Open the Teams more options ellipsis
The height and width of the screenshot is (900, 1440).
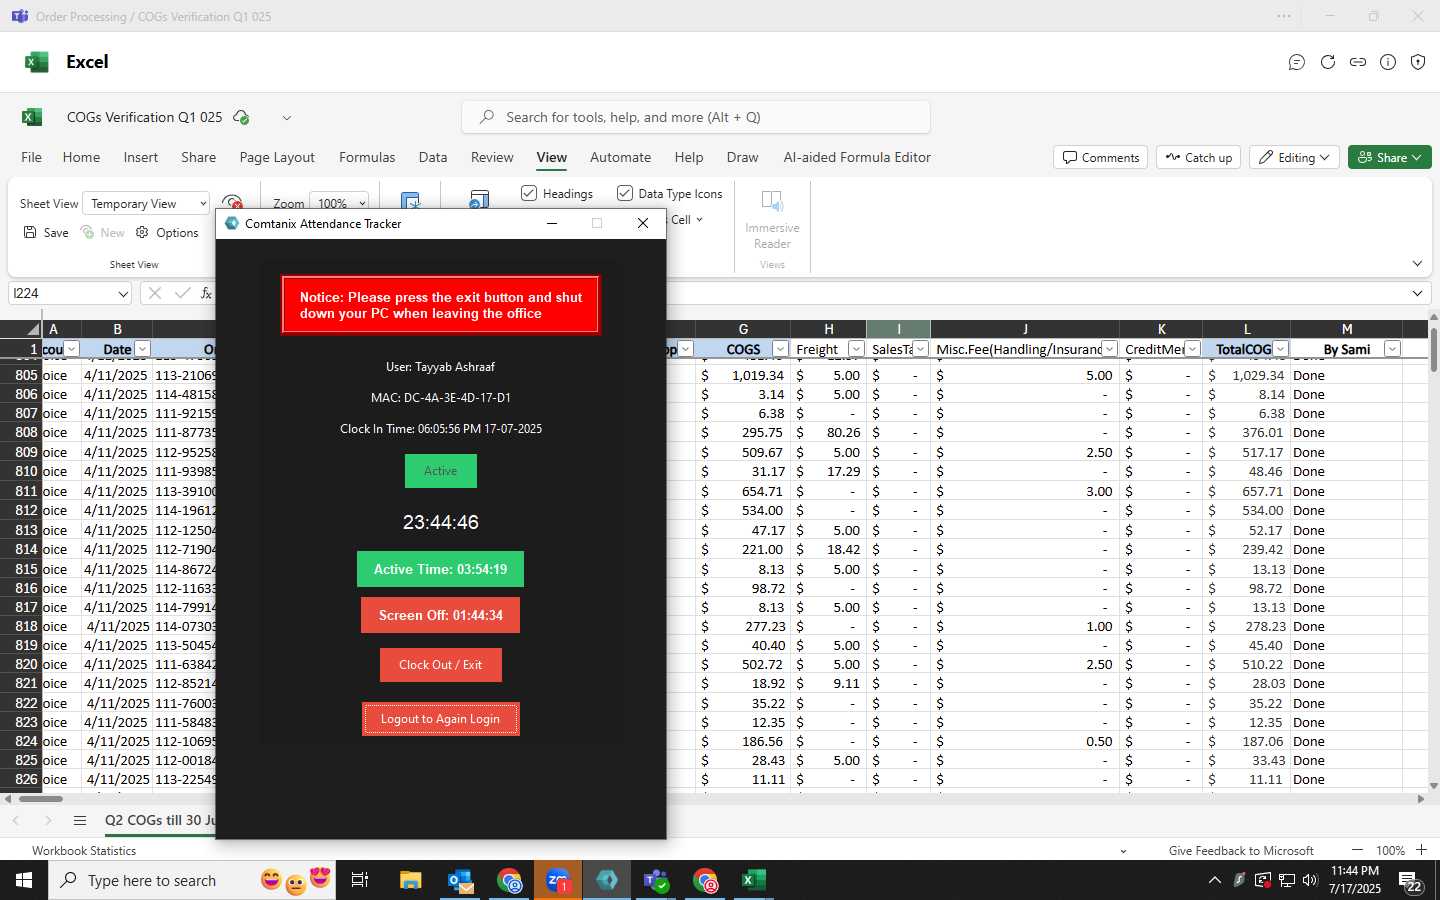click(x=1284, y=16)
